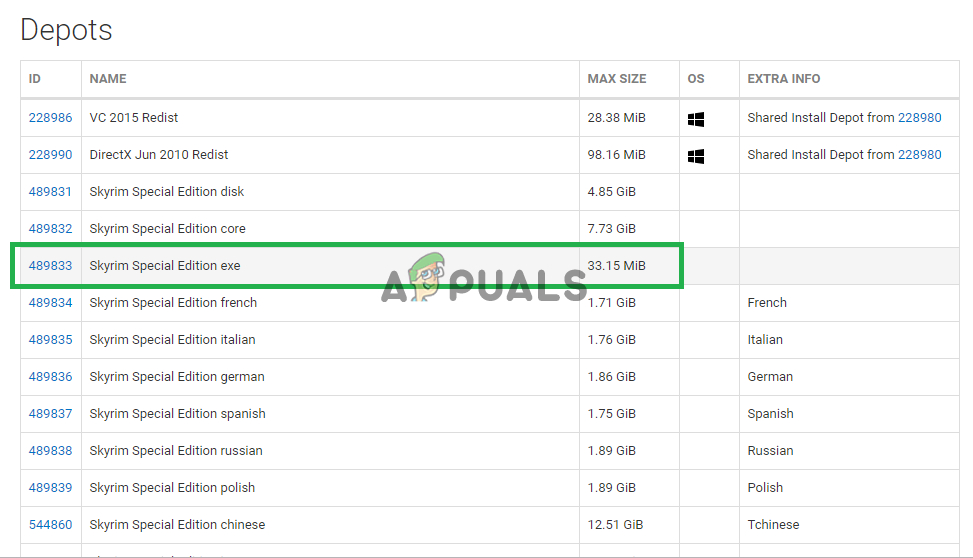This screenshot has height=558, width=973.
Task: Click 228980 link in DirectX Jun 2010 row
Action: [x=920, y=155]
